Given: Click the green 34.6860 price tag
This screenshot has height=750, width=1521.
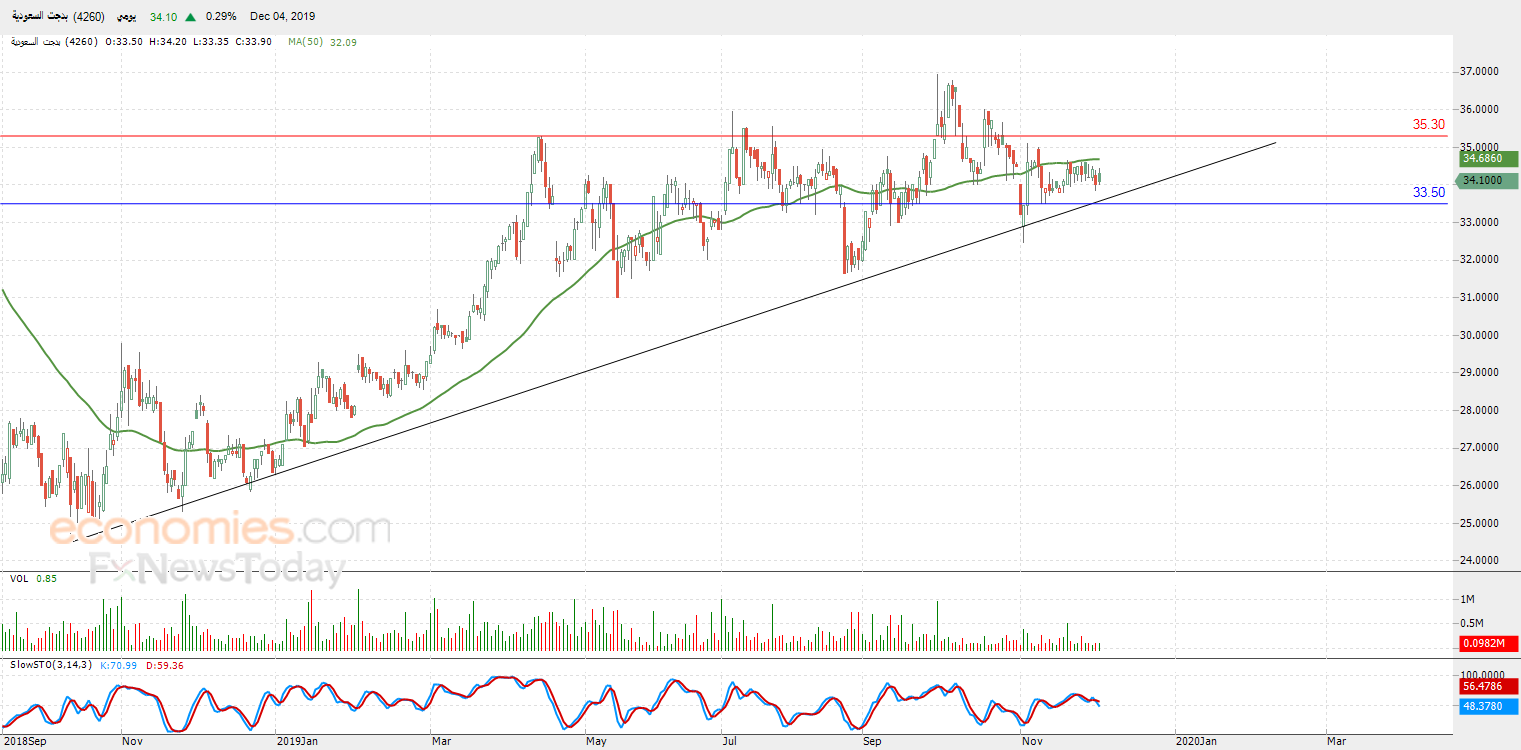Looking at the screenshot, I should pos(1489,158).
